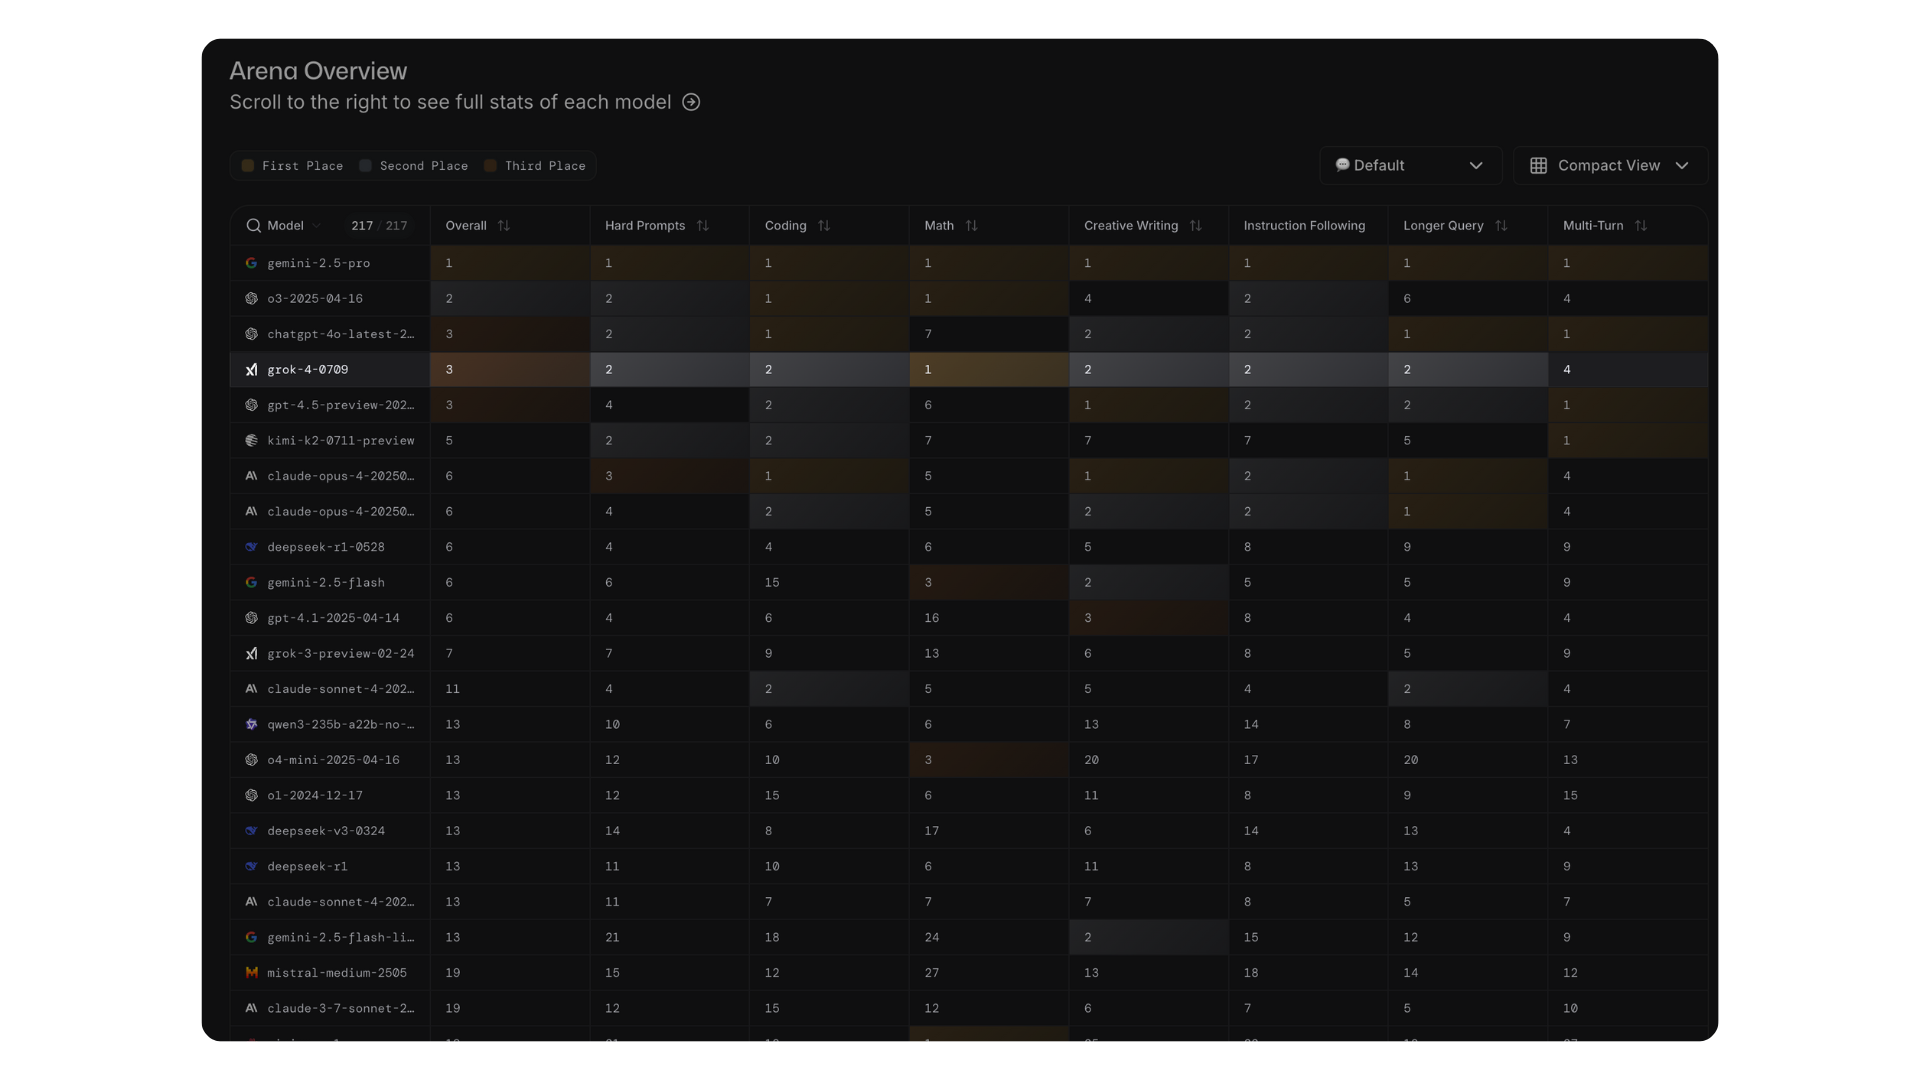Click the Google logo beside gemini-2.5-flash
Screen dimensions: 1920x1080
(x=251, y=583)
